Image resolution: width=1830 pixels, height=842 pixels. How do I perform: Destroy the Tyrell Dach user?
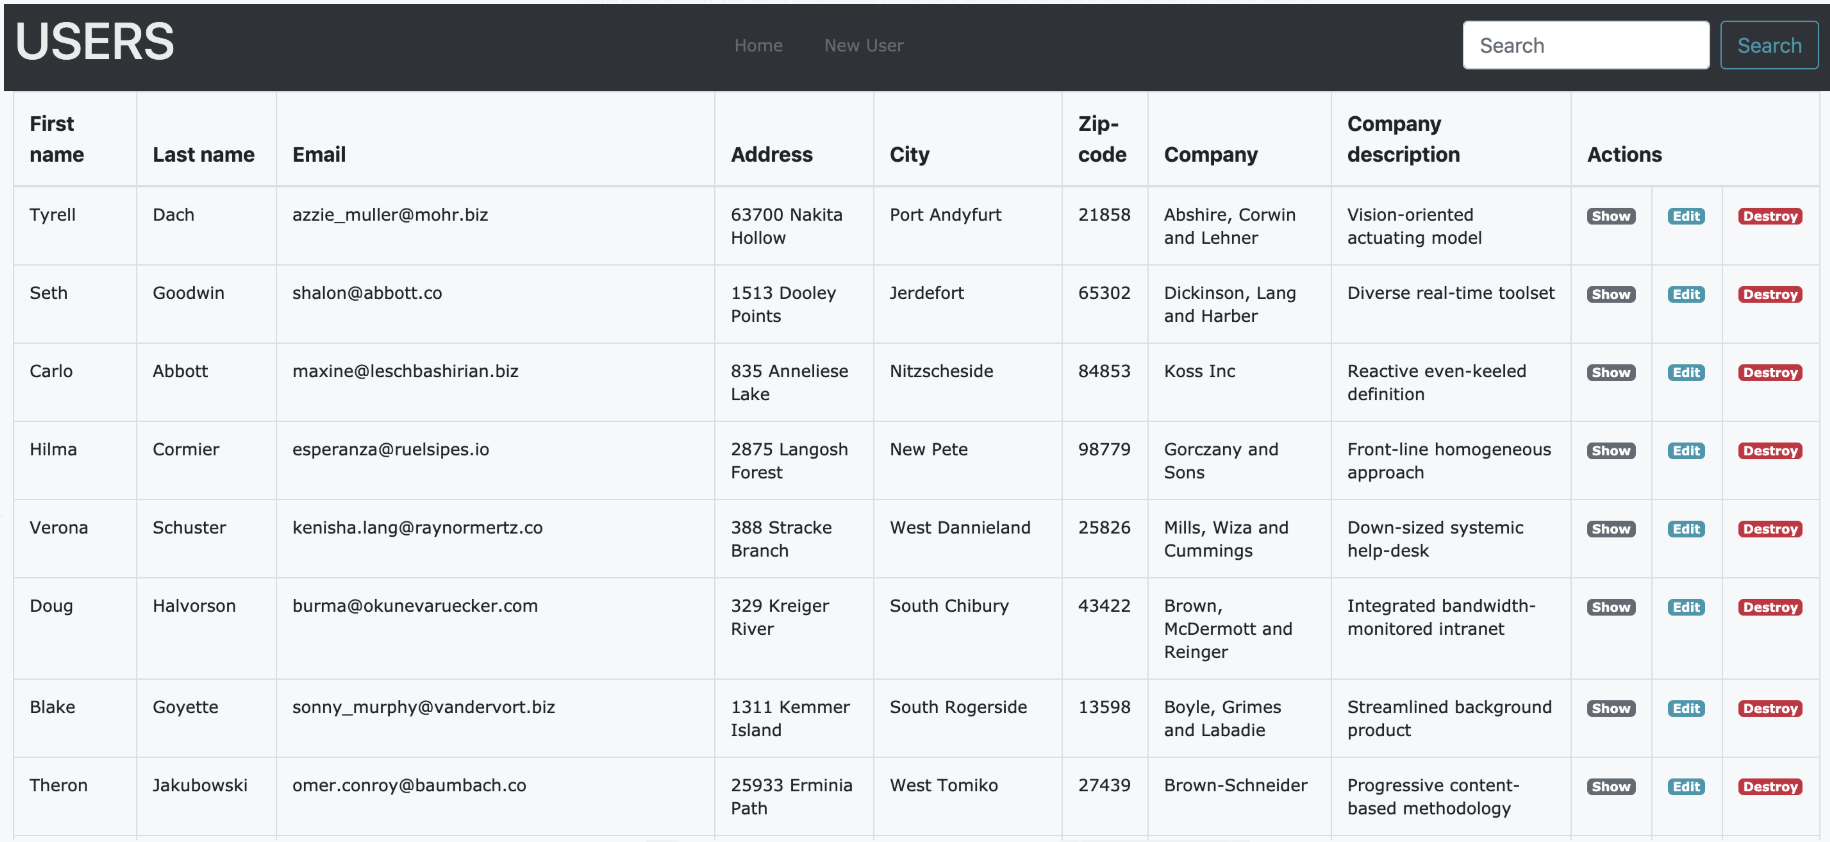[1769, 217]
